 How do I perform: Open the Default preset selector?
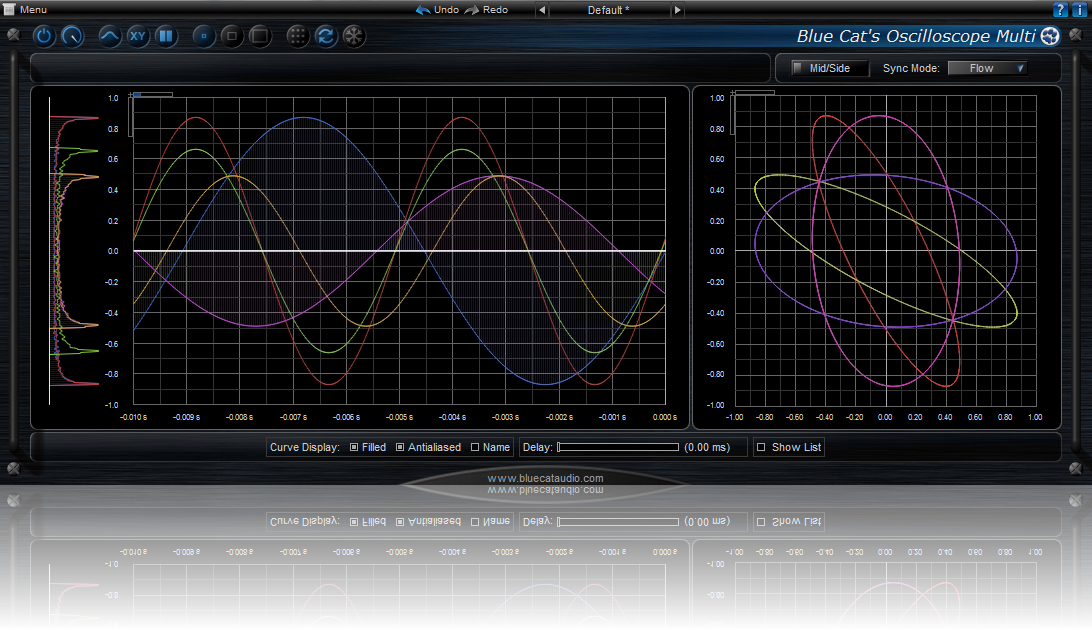[x=608, y=10]
